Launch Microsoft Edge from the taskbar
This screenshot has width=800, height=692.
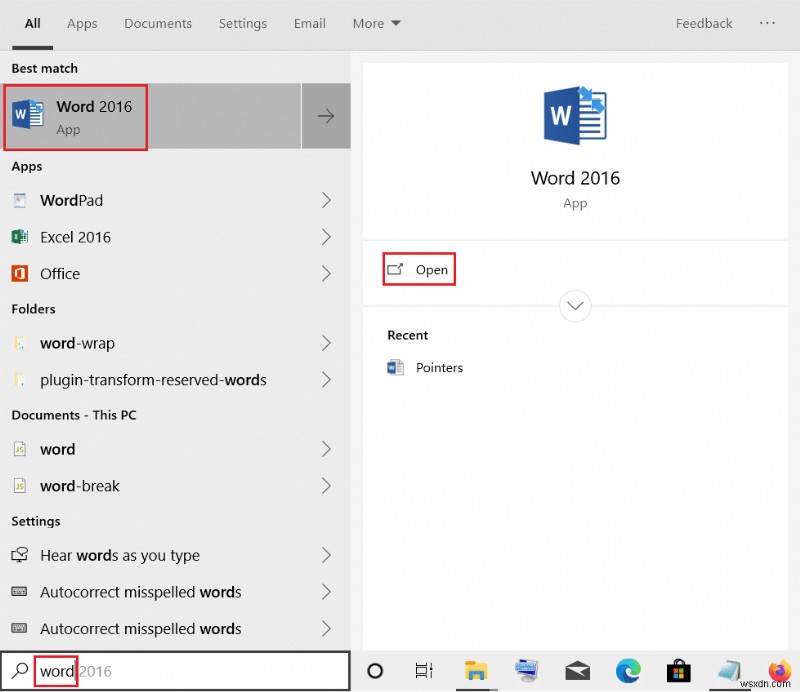pos(628,671)
